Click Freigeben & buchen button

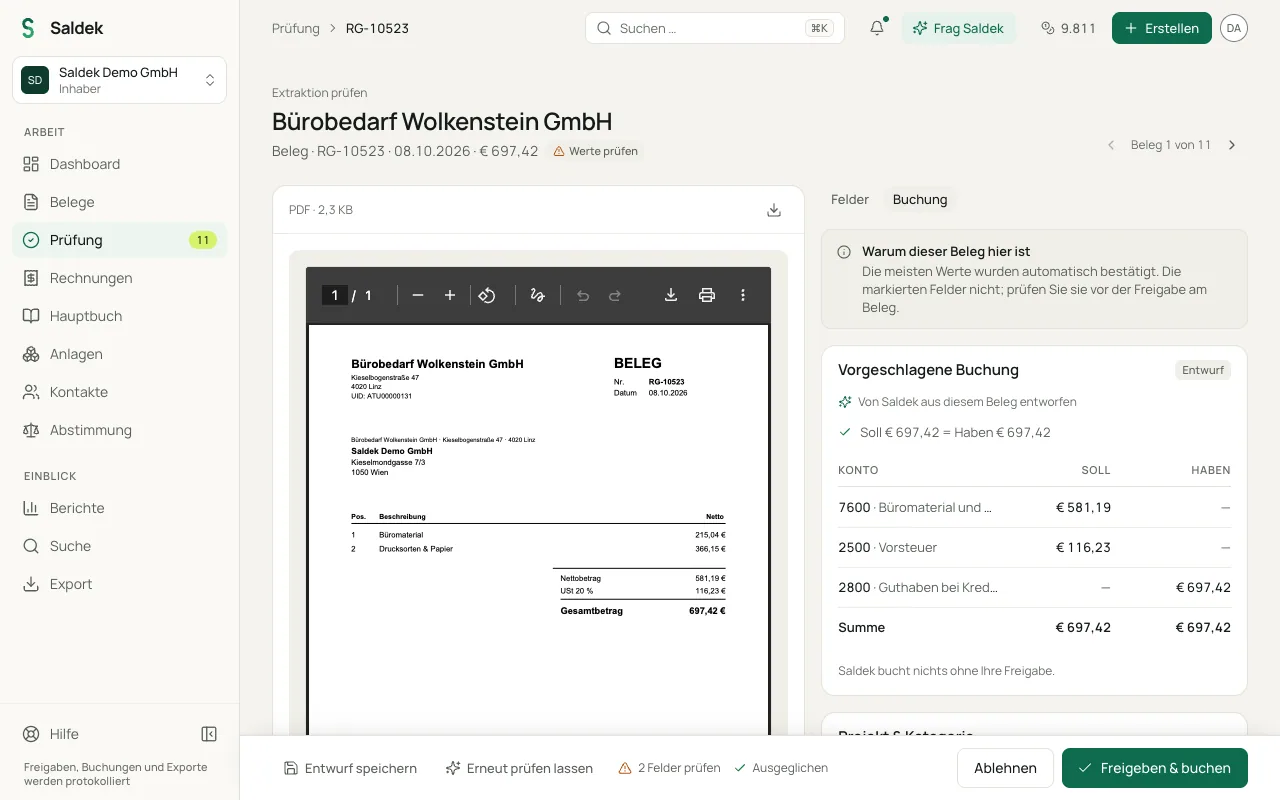point(1155,768)
